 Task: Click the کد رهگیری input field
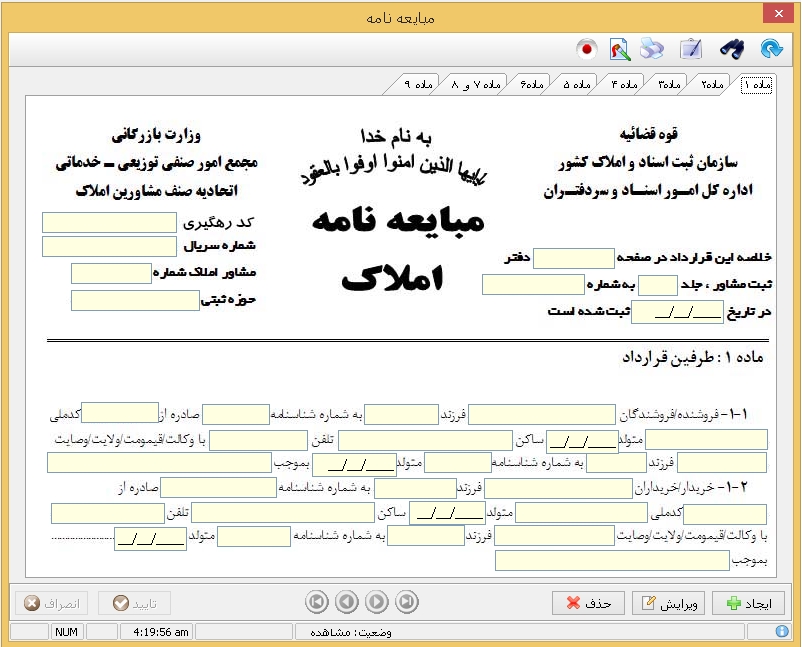point(109,223)
